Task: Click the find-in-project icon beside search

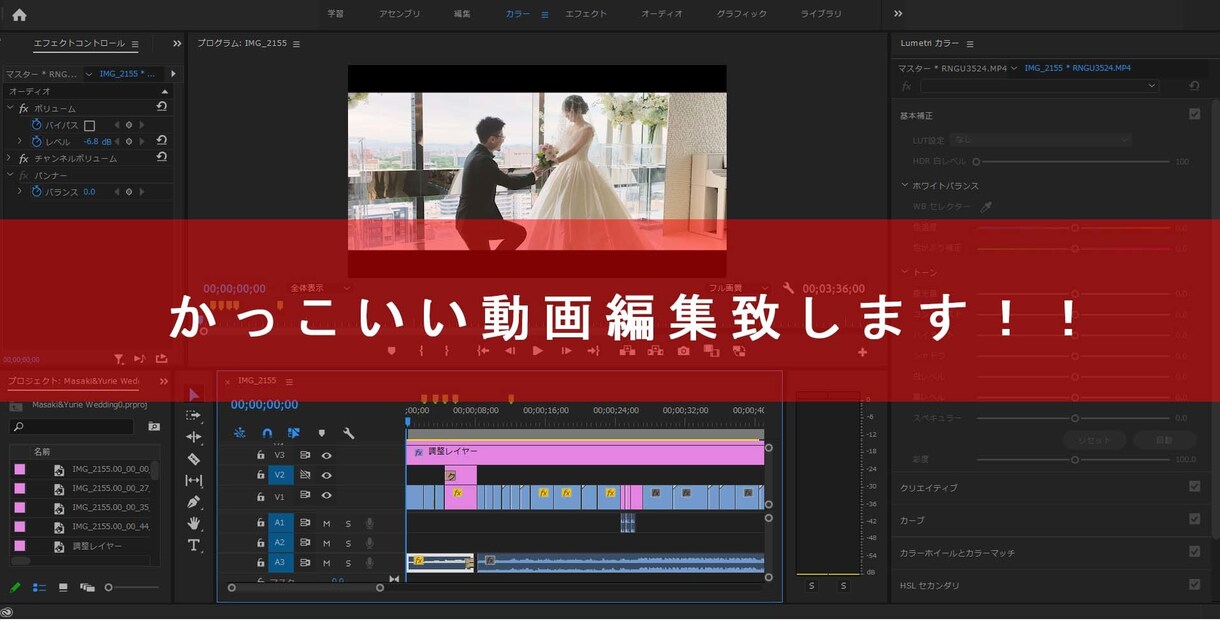Action: coord(154,426)
